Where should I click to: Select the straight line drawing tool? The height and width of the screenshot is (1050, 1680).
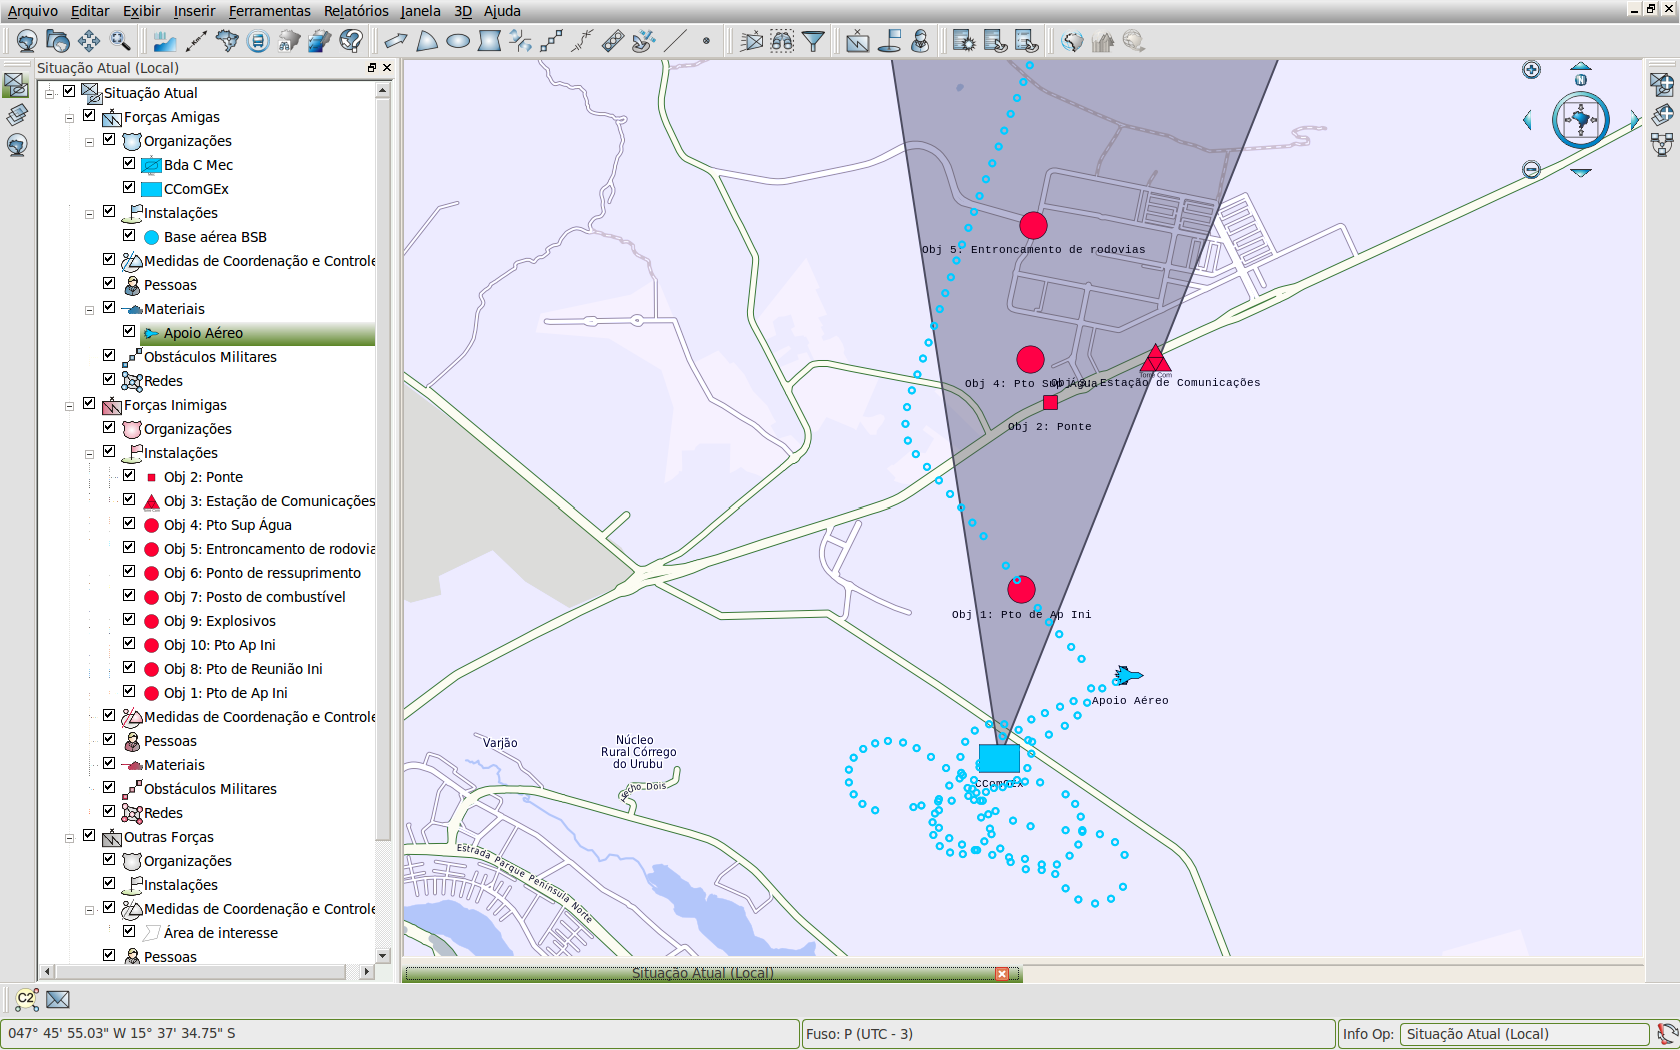point(675,41)
